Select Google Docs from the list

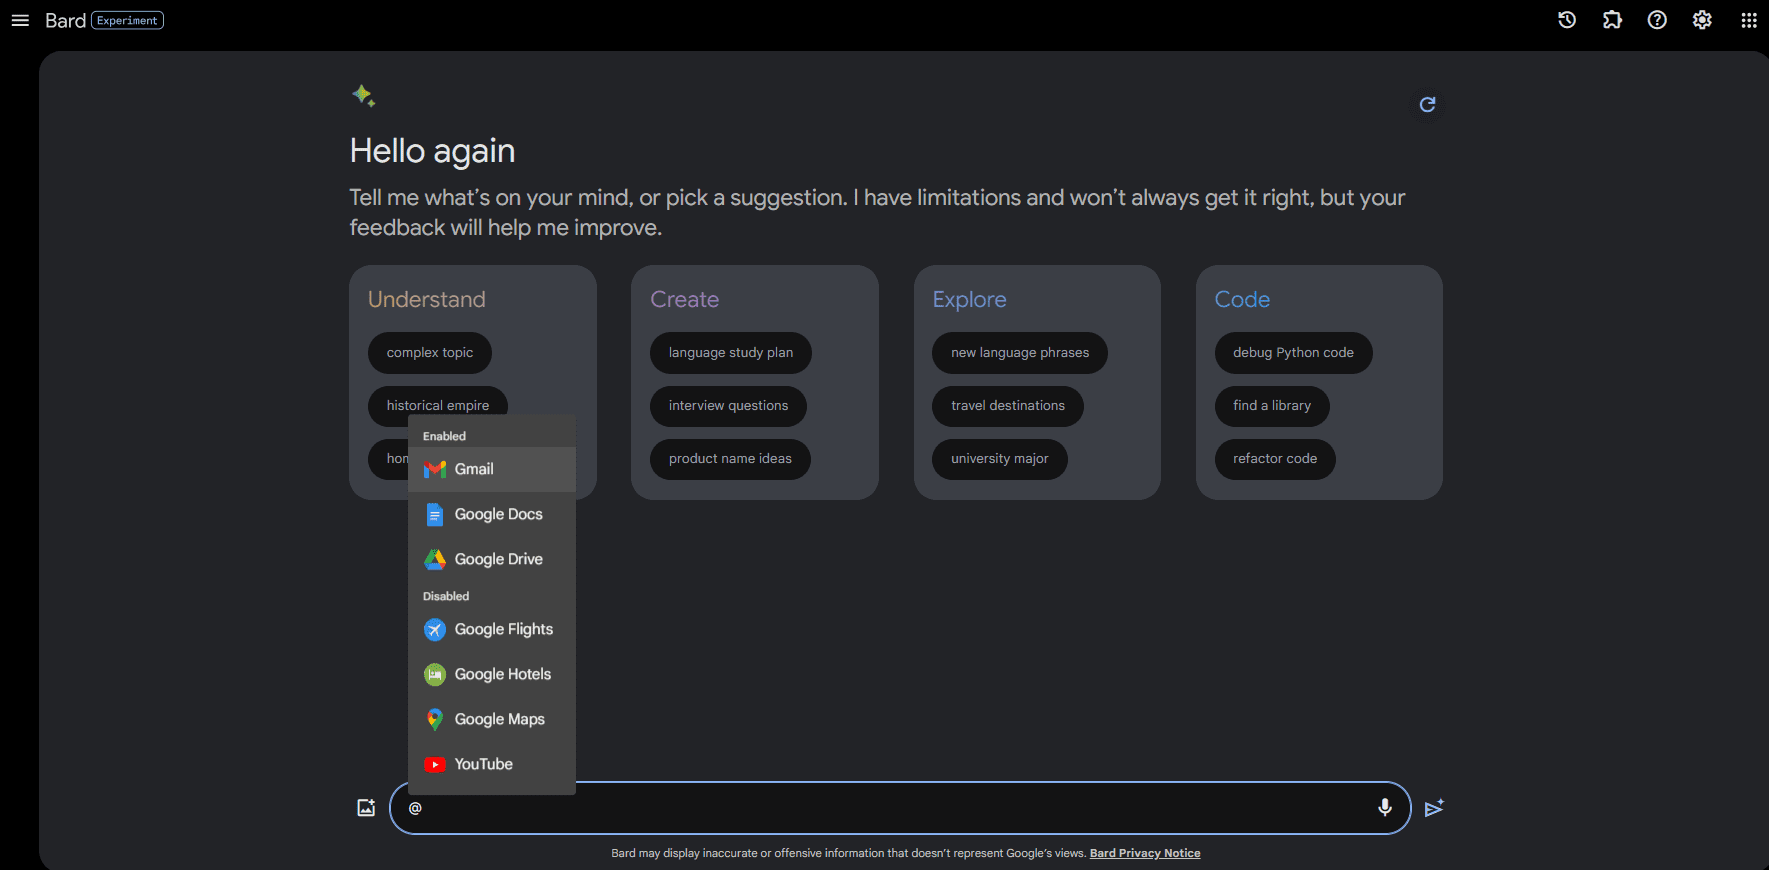pyautogui.click(x=492, y=514)
